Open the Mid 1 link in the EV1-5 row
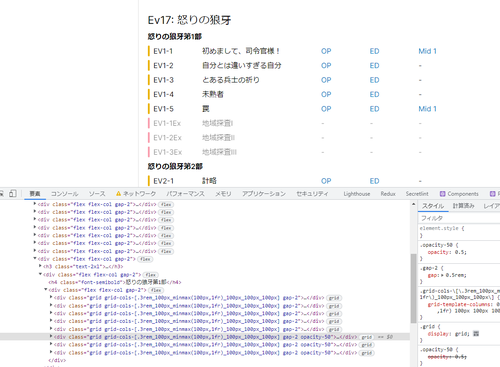This screenshot has height=367, width=500. (x=427, y=109)
